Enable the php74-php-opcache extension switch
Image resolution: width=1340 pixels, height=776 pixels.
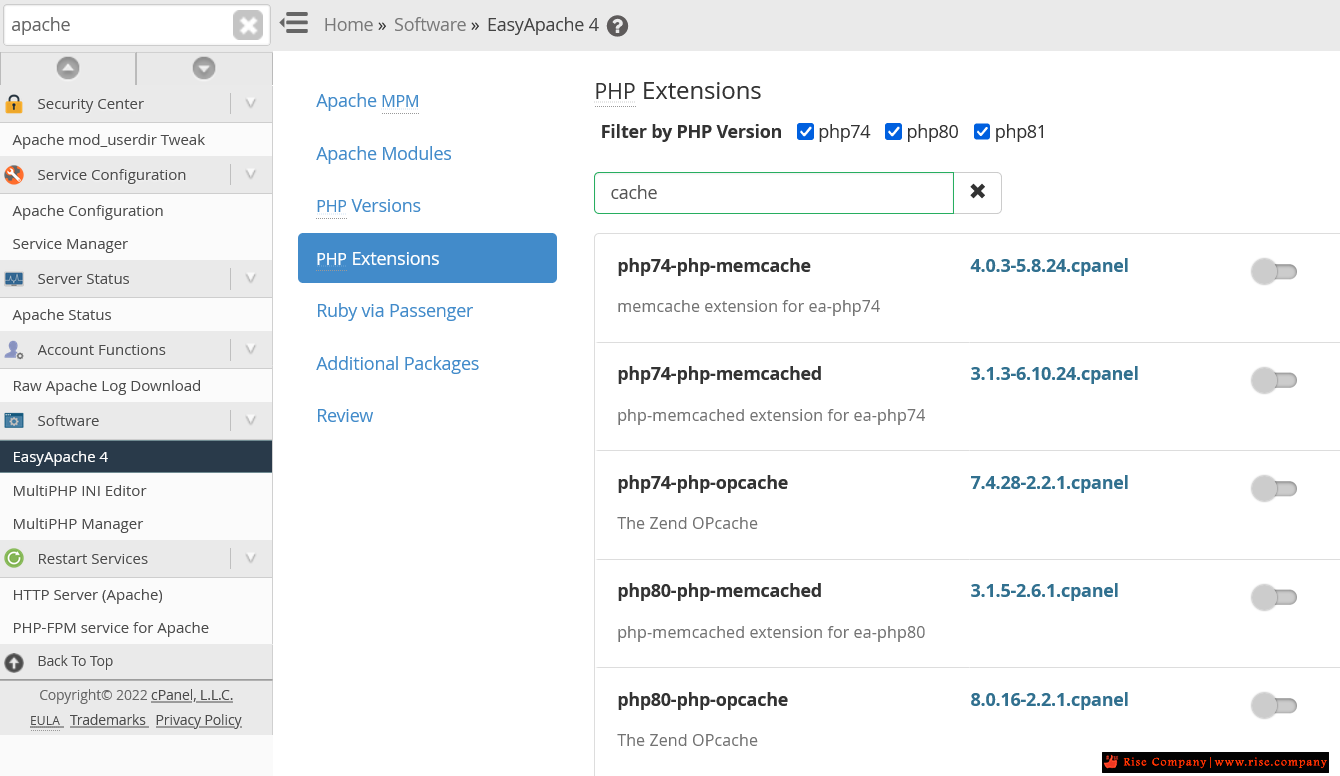[x=1274, y=488]
